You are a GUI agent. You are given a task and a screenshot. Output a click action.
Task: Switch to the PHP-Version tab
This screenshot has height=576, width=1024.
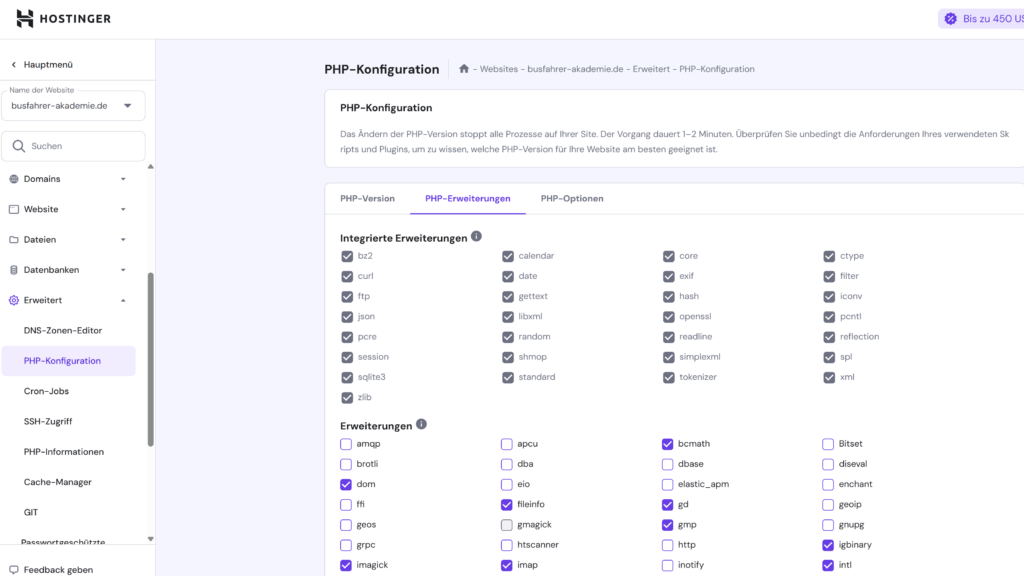pyautogui.click(x=367, y=199)
